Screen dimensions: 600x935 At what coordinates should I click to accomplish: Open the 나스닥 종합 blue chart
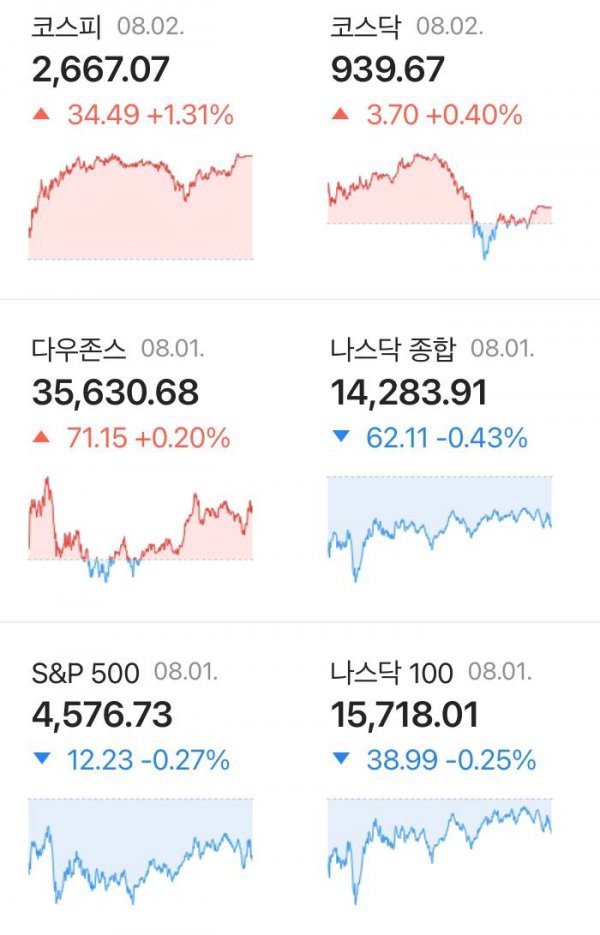coord(440,530)
